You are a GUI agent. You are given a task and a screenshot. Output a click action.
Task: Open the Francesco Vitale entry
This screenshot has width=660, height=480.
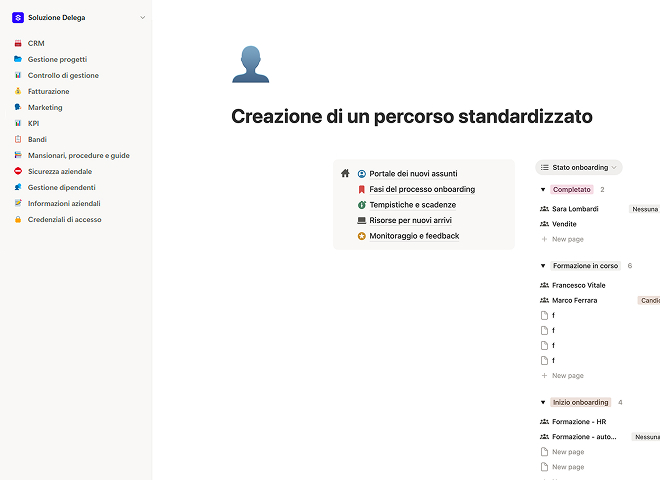click(x=579, y=285)
